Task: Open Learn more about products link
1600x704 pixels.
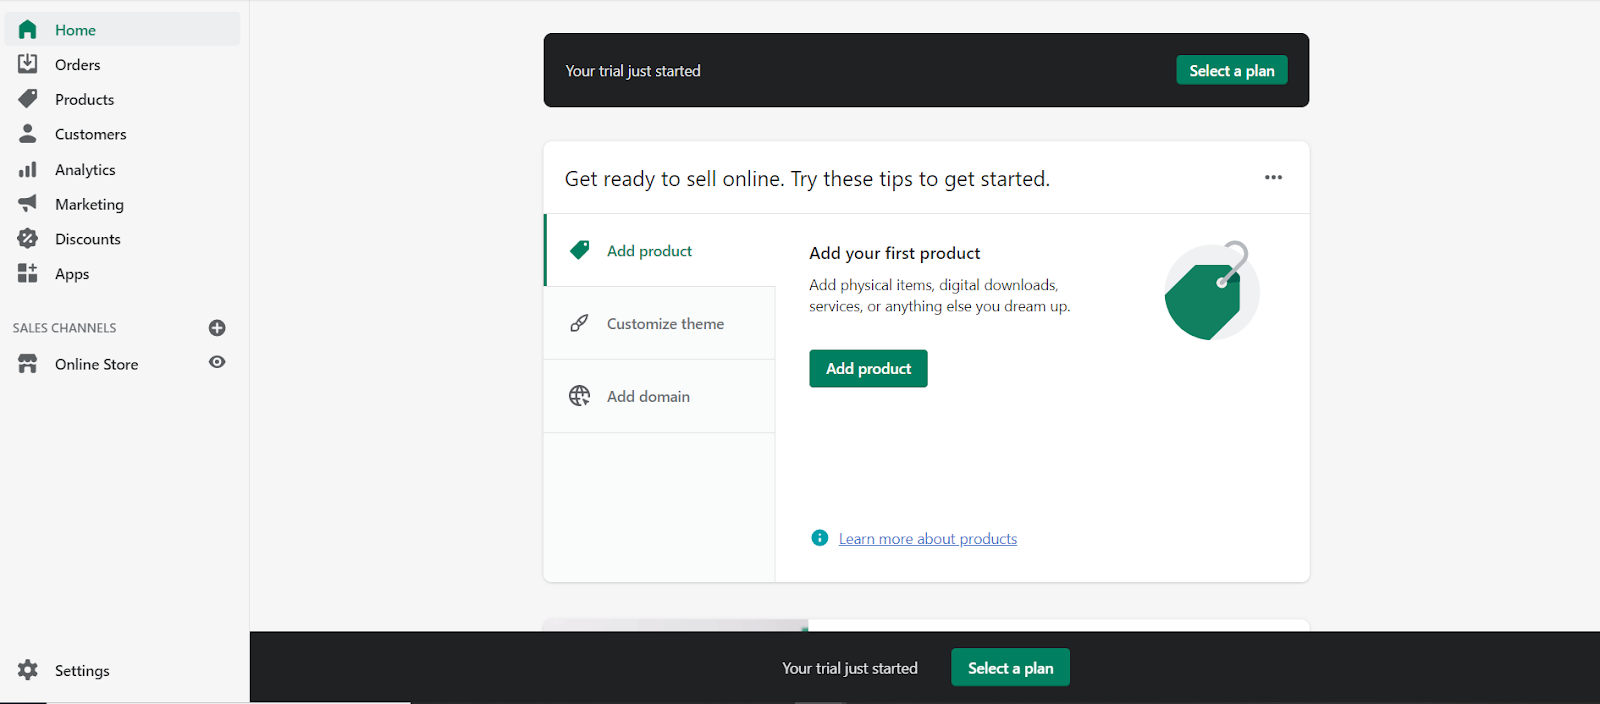Action: click(x=927, y=539)
